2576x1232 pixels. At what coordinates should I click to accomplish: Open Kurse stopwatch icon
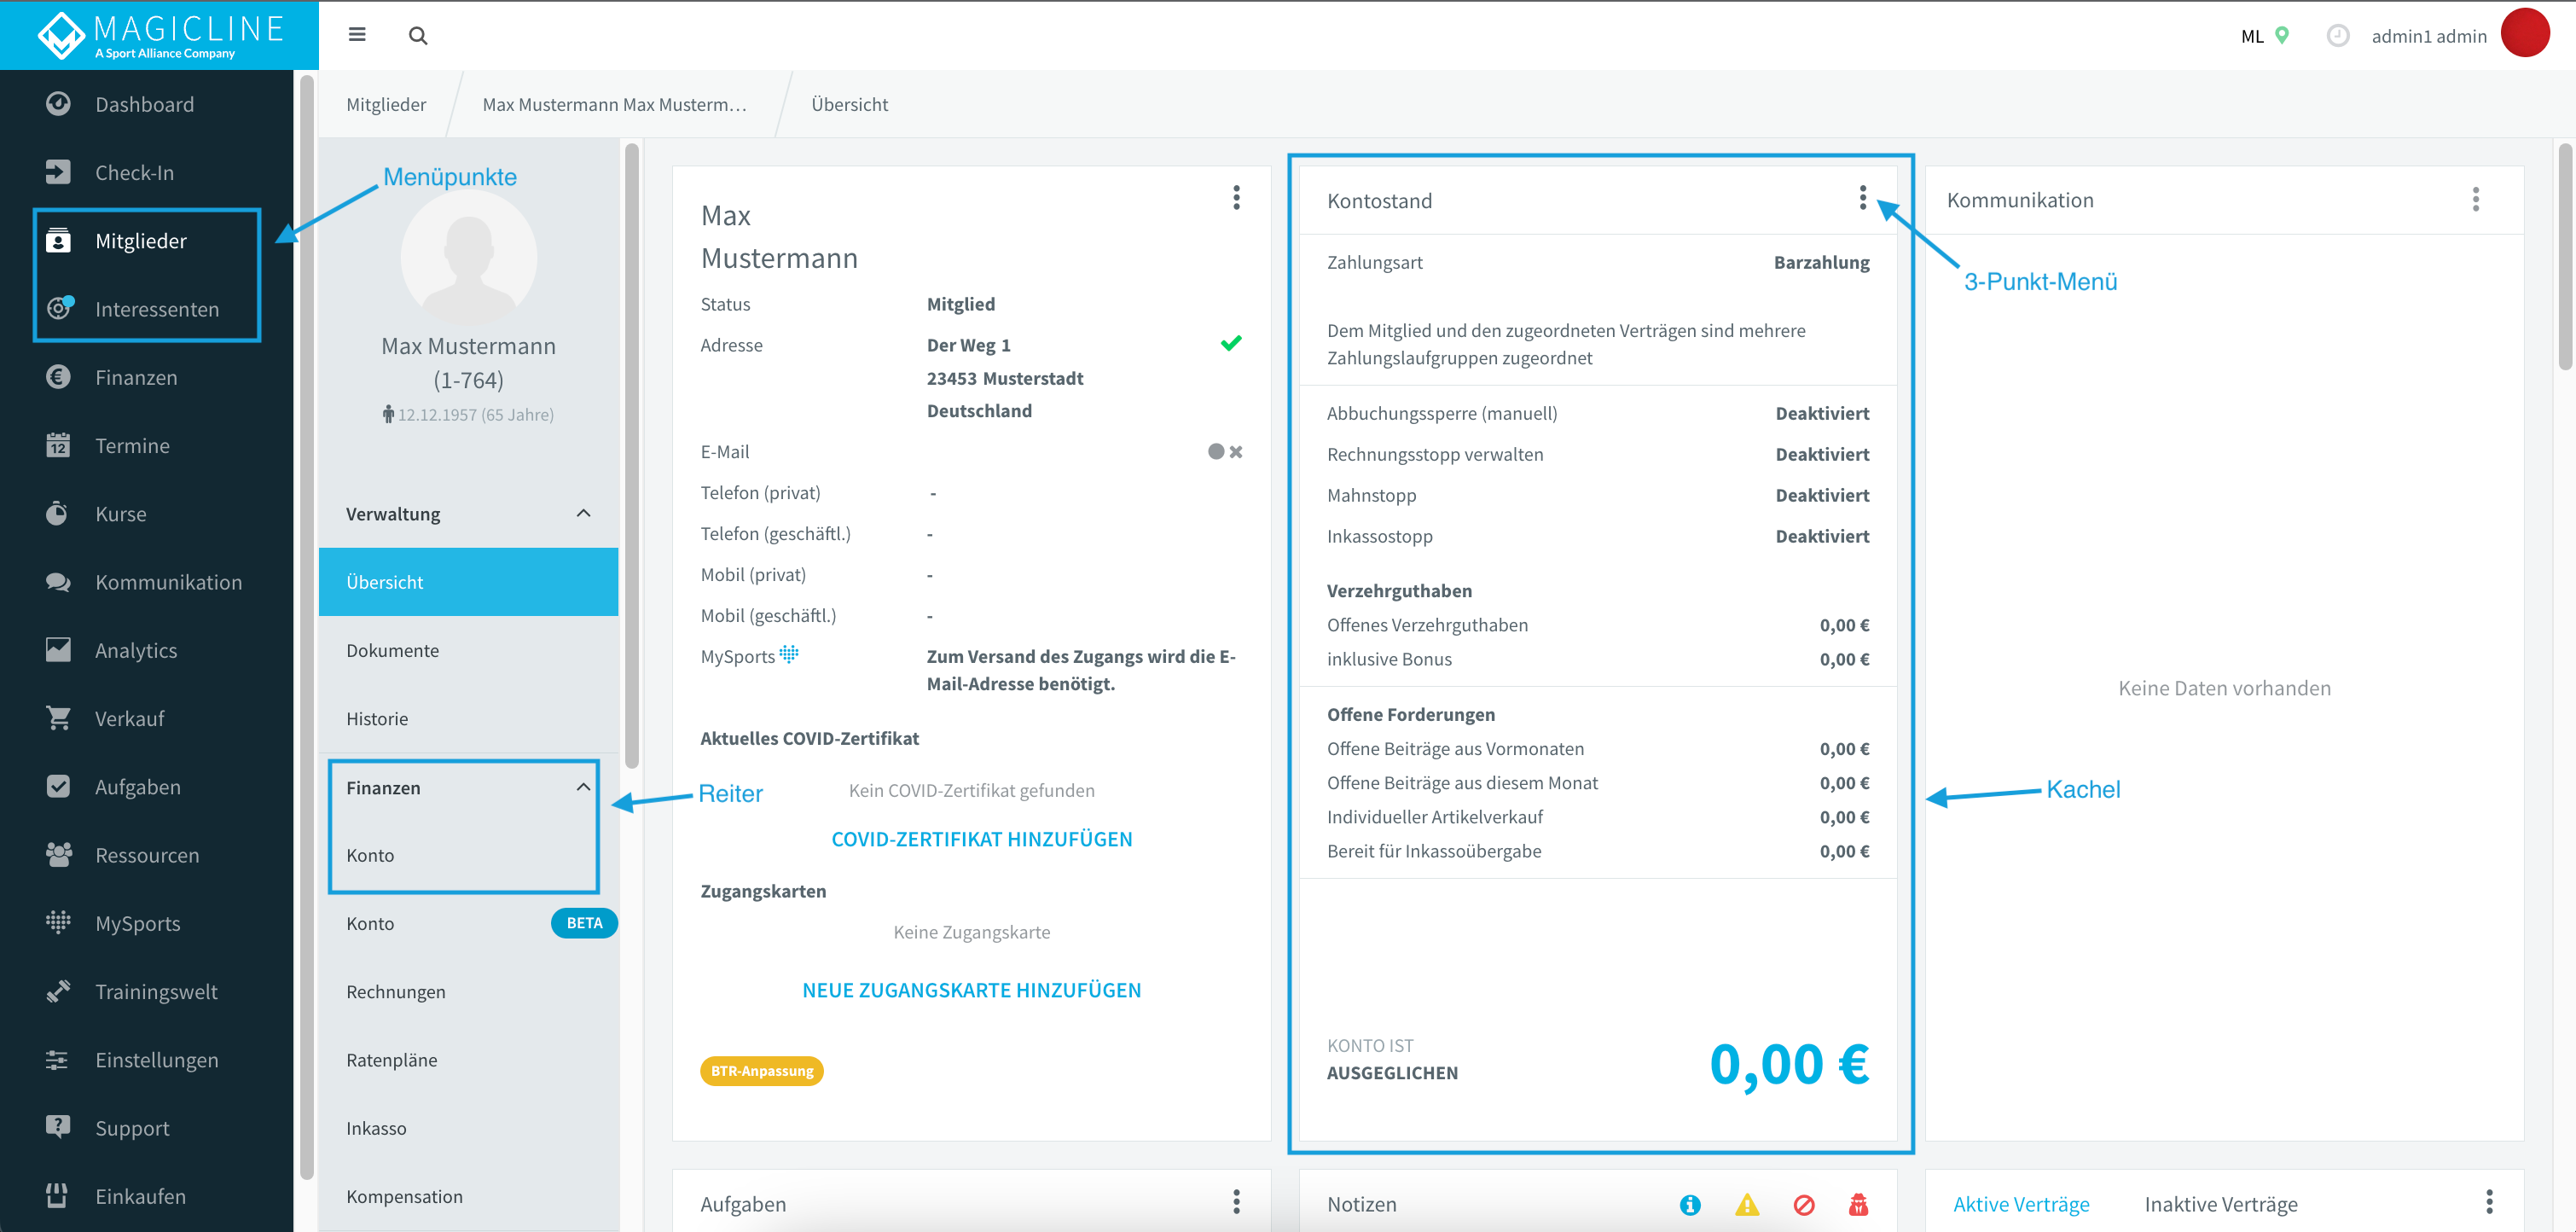click(x=58, y=513)
